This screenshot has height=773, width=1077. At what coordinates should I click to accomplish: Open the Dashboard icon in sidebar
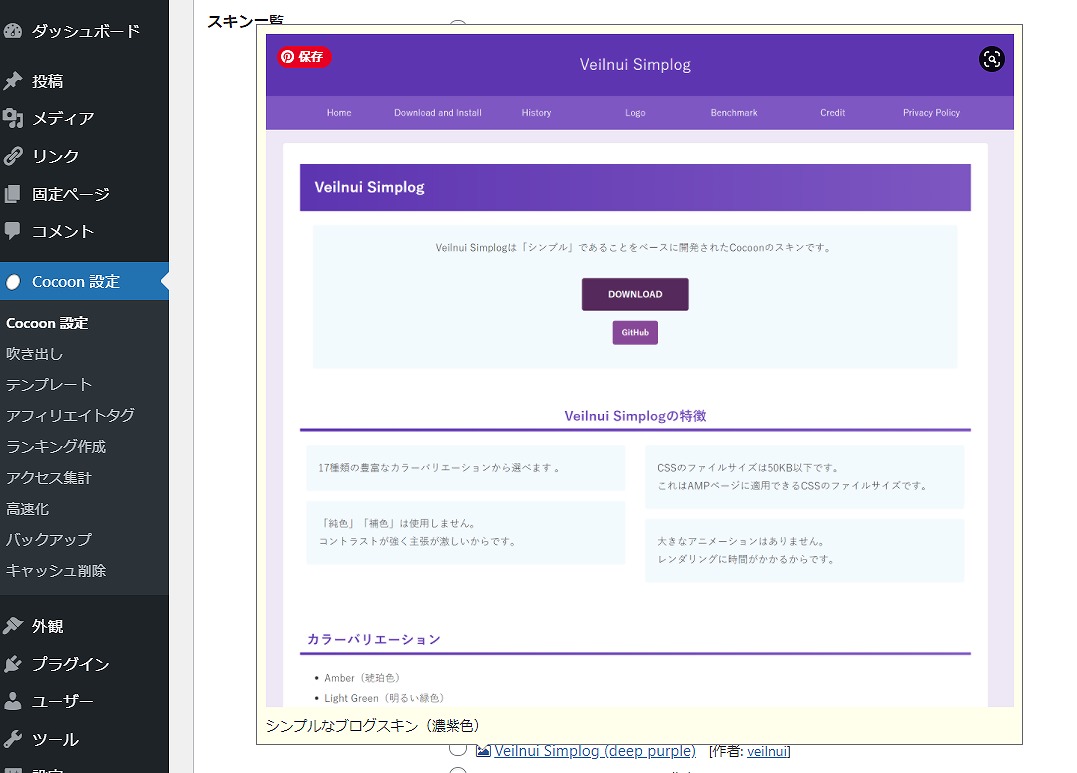[x=12, y=31]
